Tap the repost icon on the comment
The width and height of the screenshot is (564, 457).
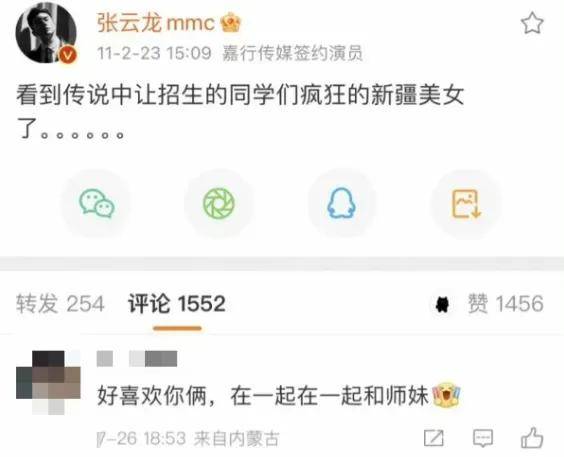pyautogui.click(x=433, y=438)
